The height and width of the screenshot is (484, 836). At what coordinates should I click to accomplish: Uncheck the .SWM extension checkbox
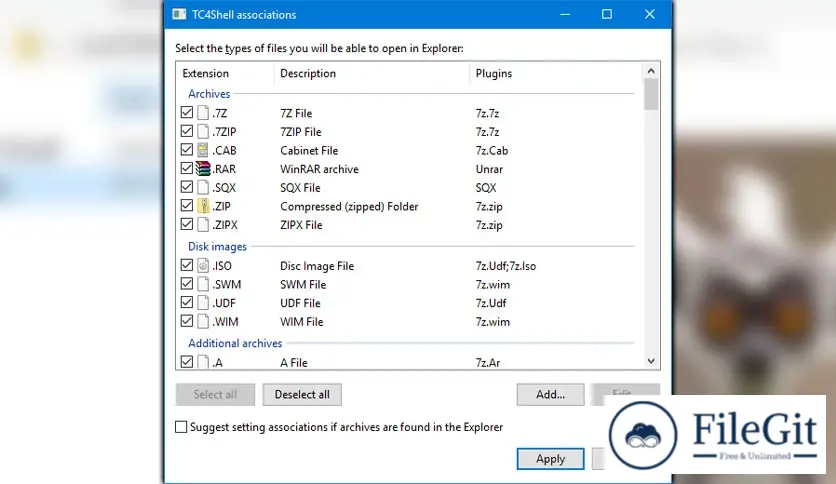187,284
